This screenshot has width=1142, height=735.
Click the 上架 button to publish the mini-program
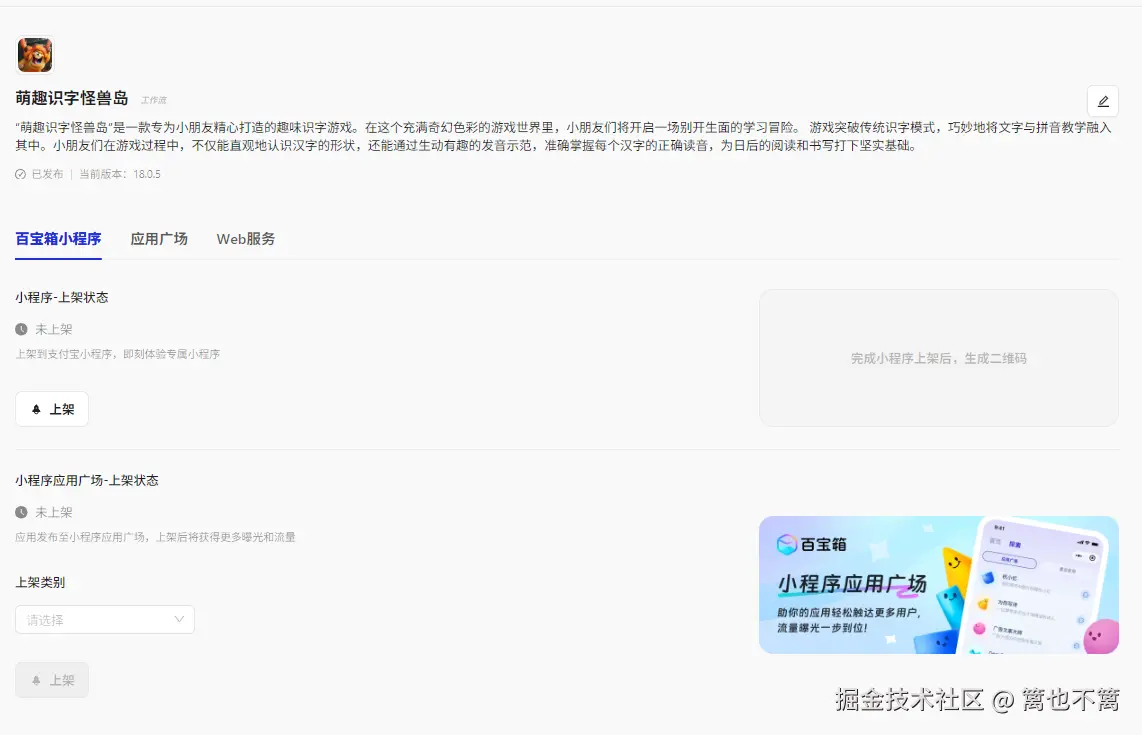point(51,408)
